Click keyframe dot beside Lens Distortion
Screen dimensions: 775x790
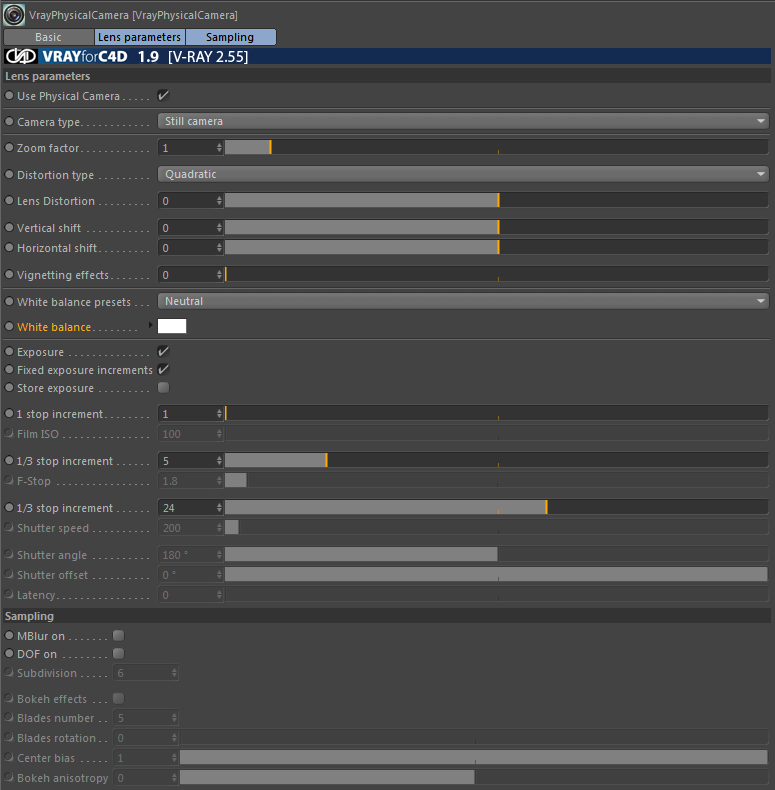click(x=9, y=201)
